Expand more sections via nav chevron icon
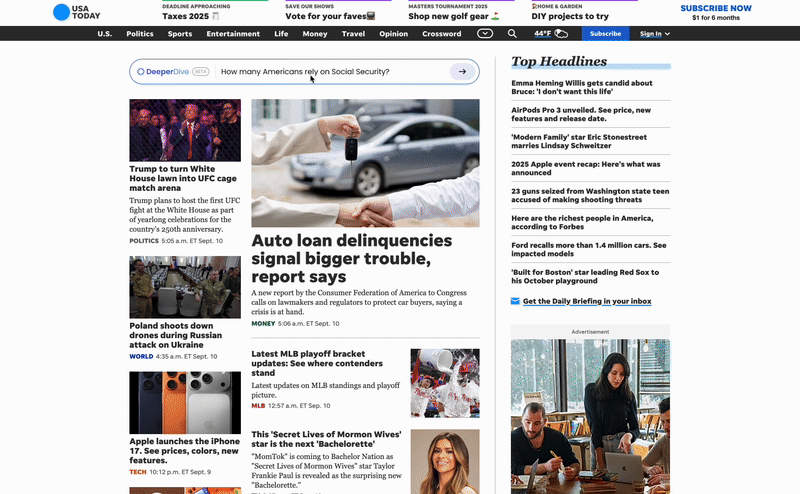The image size is (800, 494). (485, 34)
